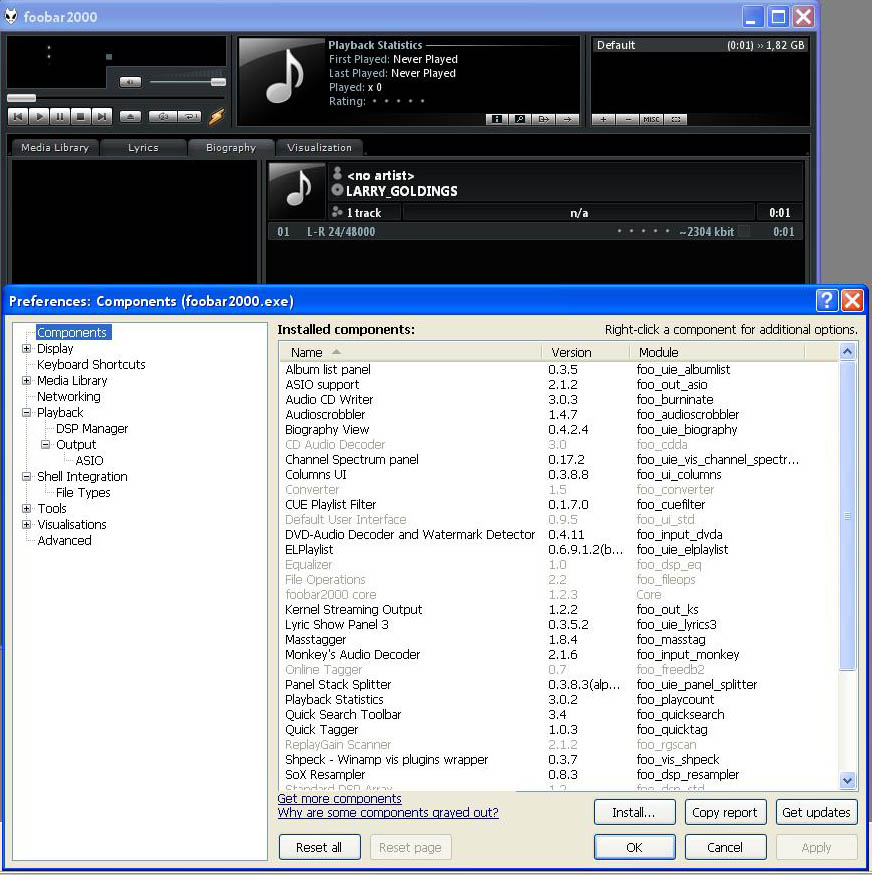
Task: Switch to the Lyrics tab
Action: pyautogui.click(x=143, y=148)
